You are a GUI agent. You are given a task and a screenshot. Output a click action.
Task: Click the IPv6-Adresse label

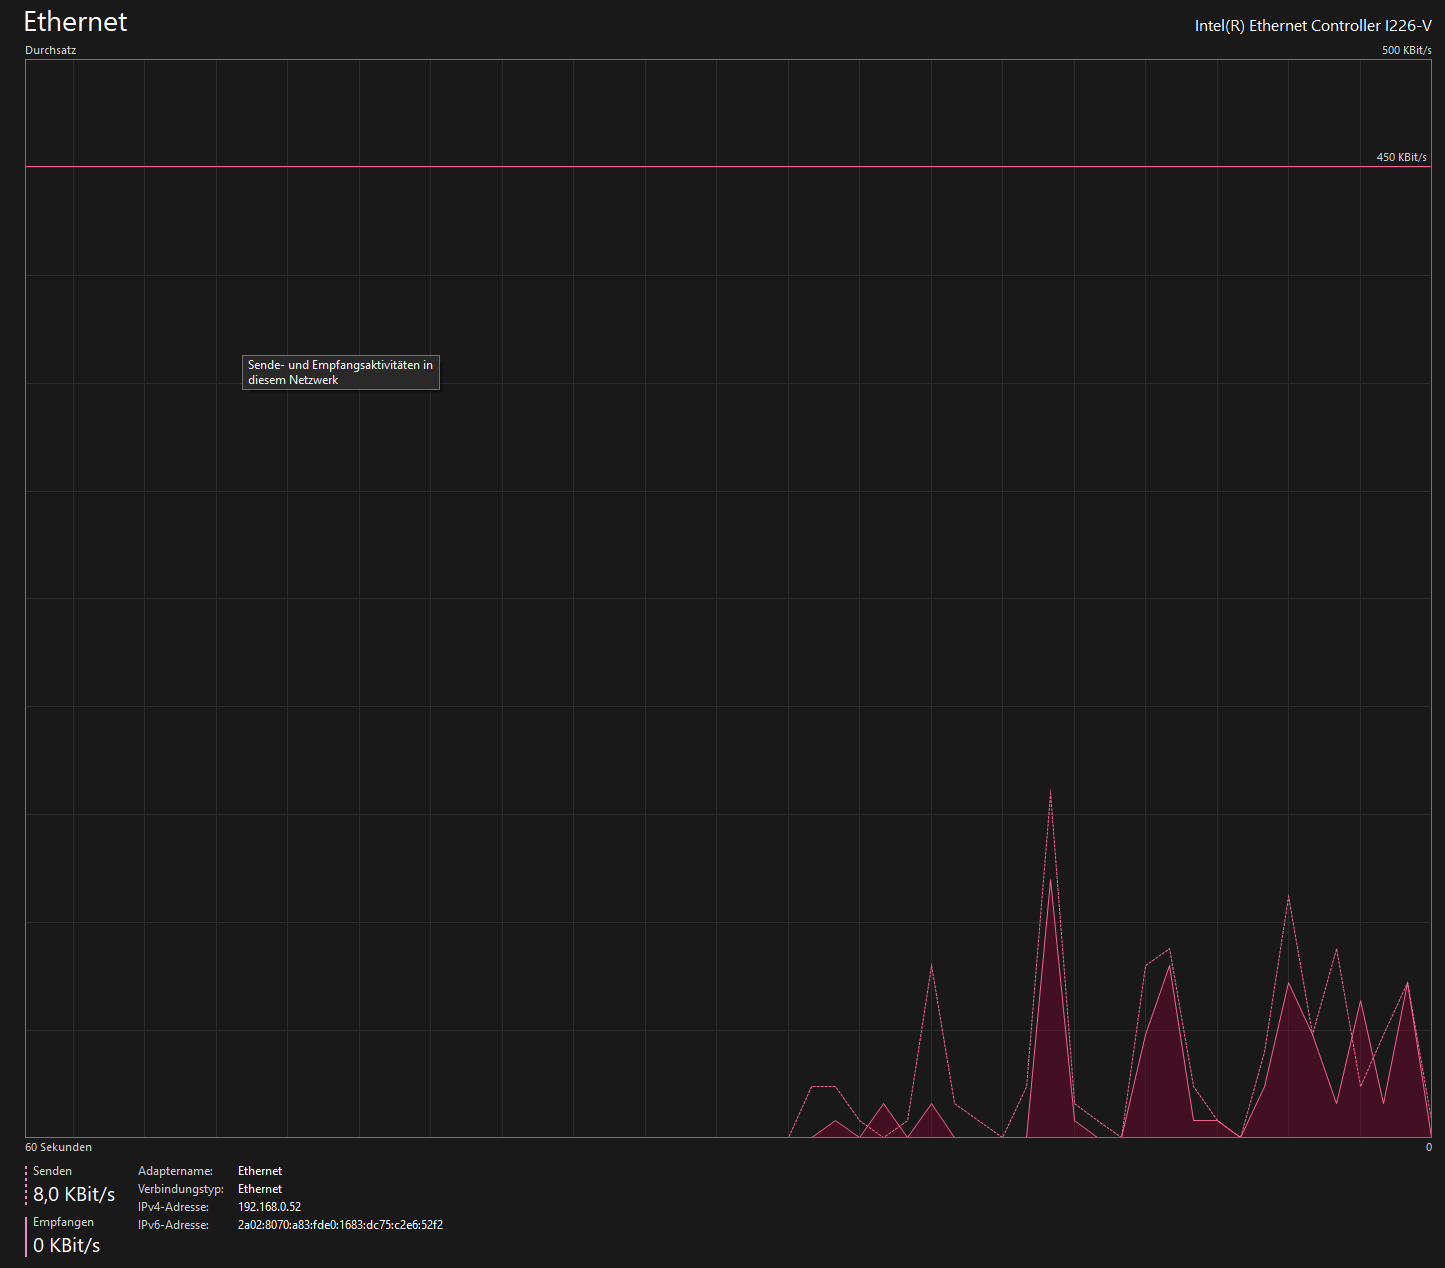point(174,1225)
